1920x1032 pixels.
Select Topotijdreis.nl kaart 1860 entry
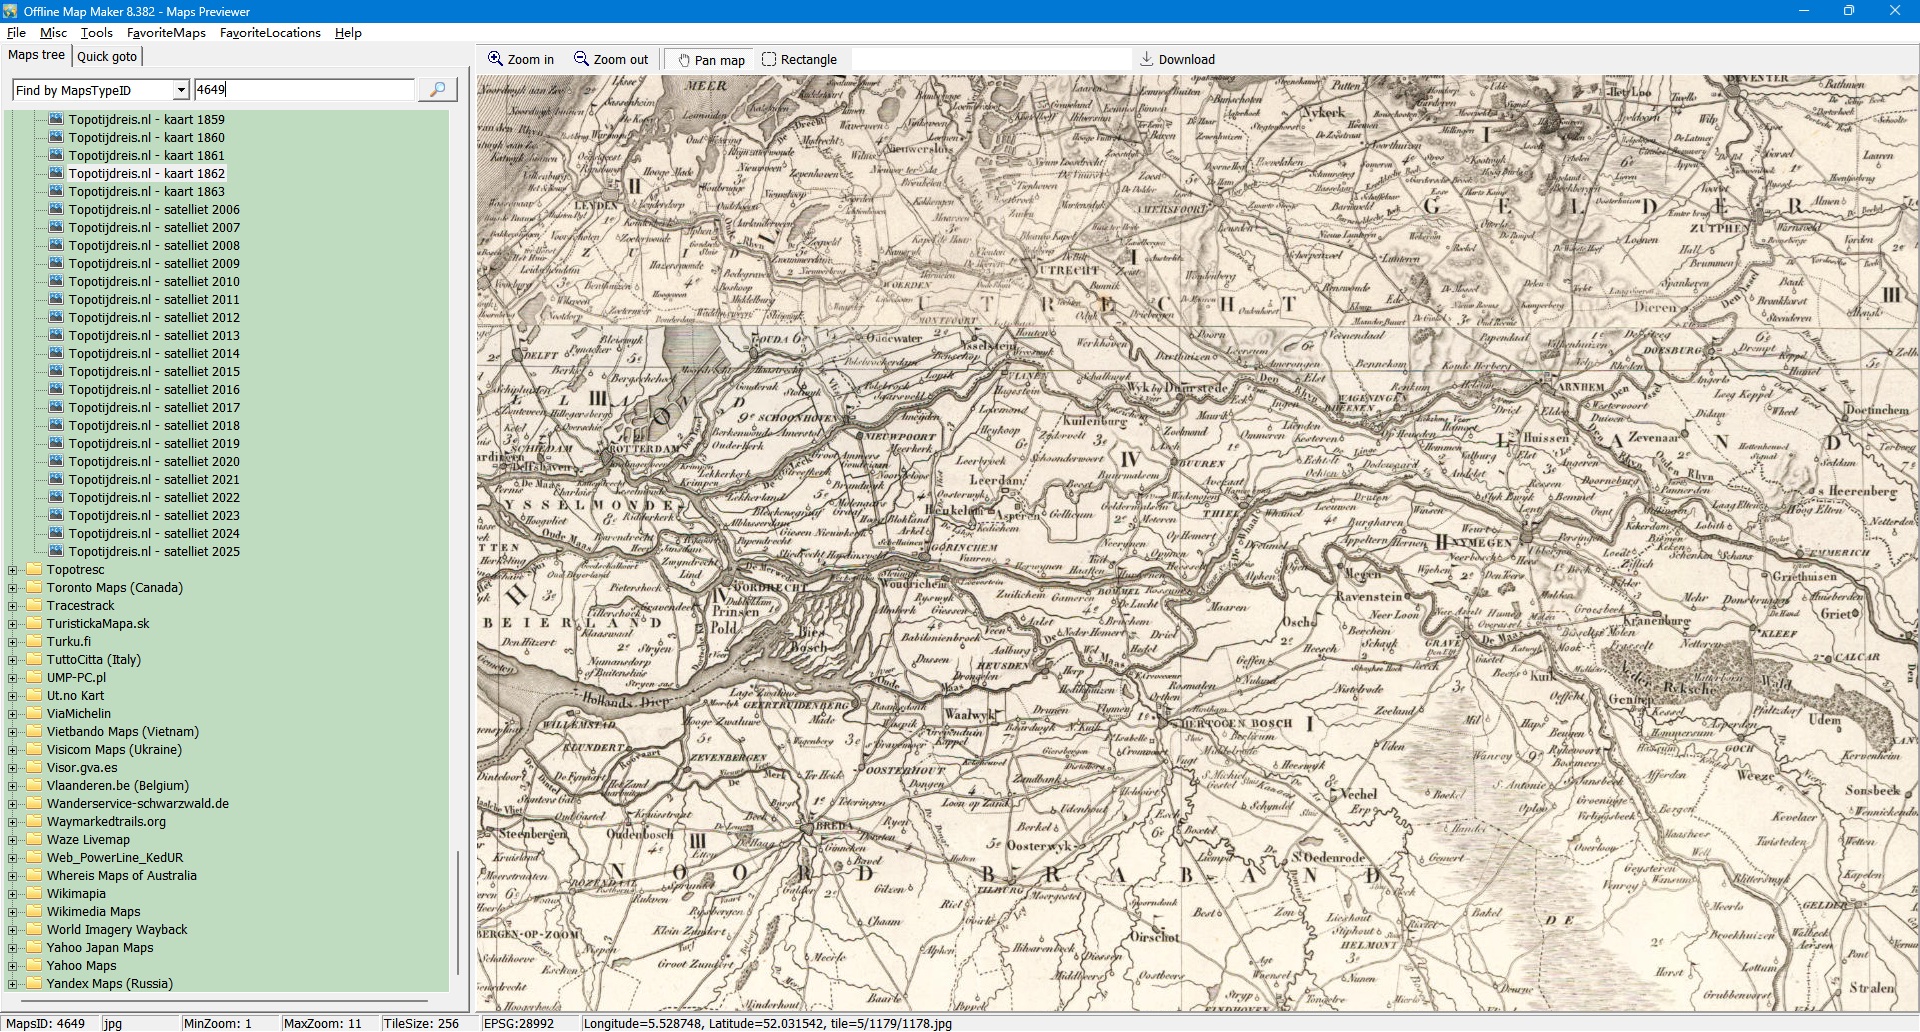coord(146,137)
